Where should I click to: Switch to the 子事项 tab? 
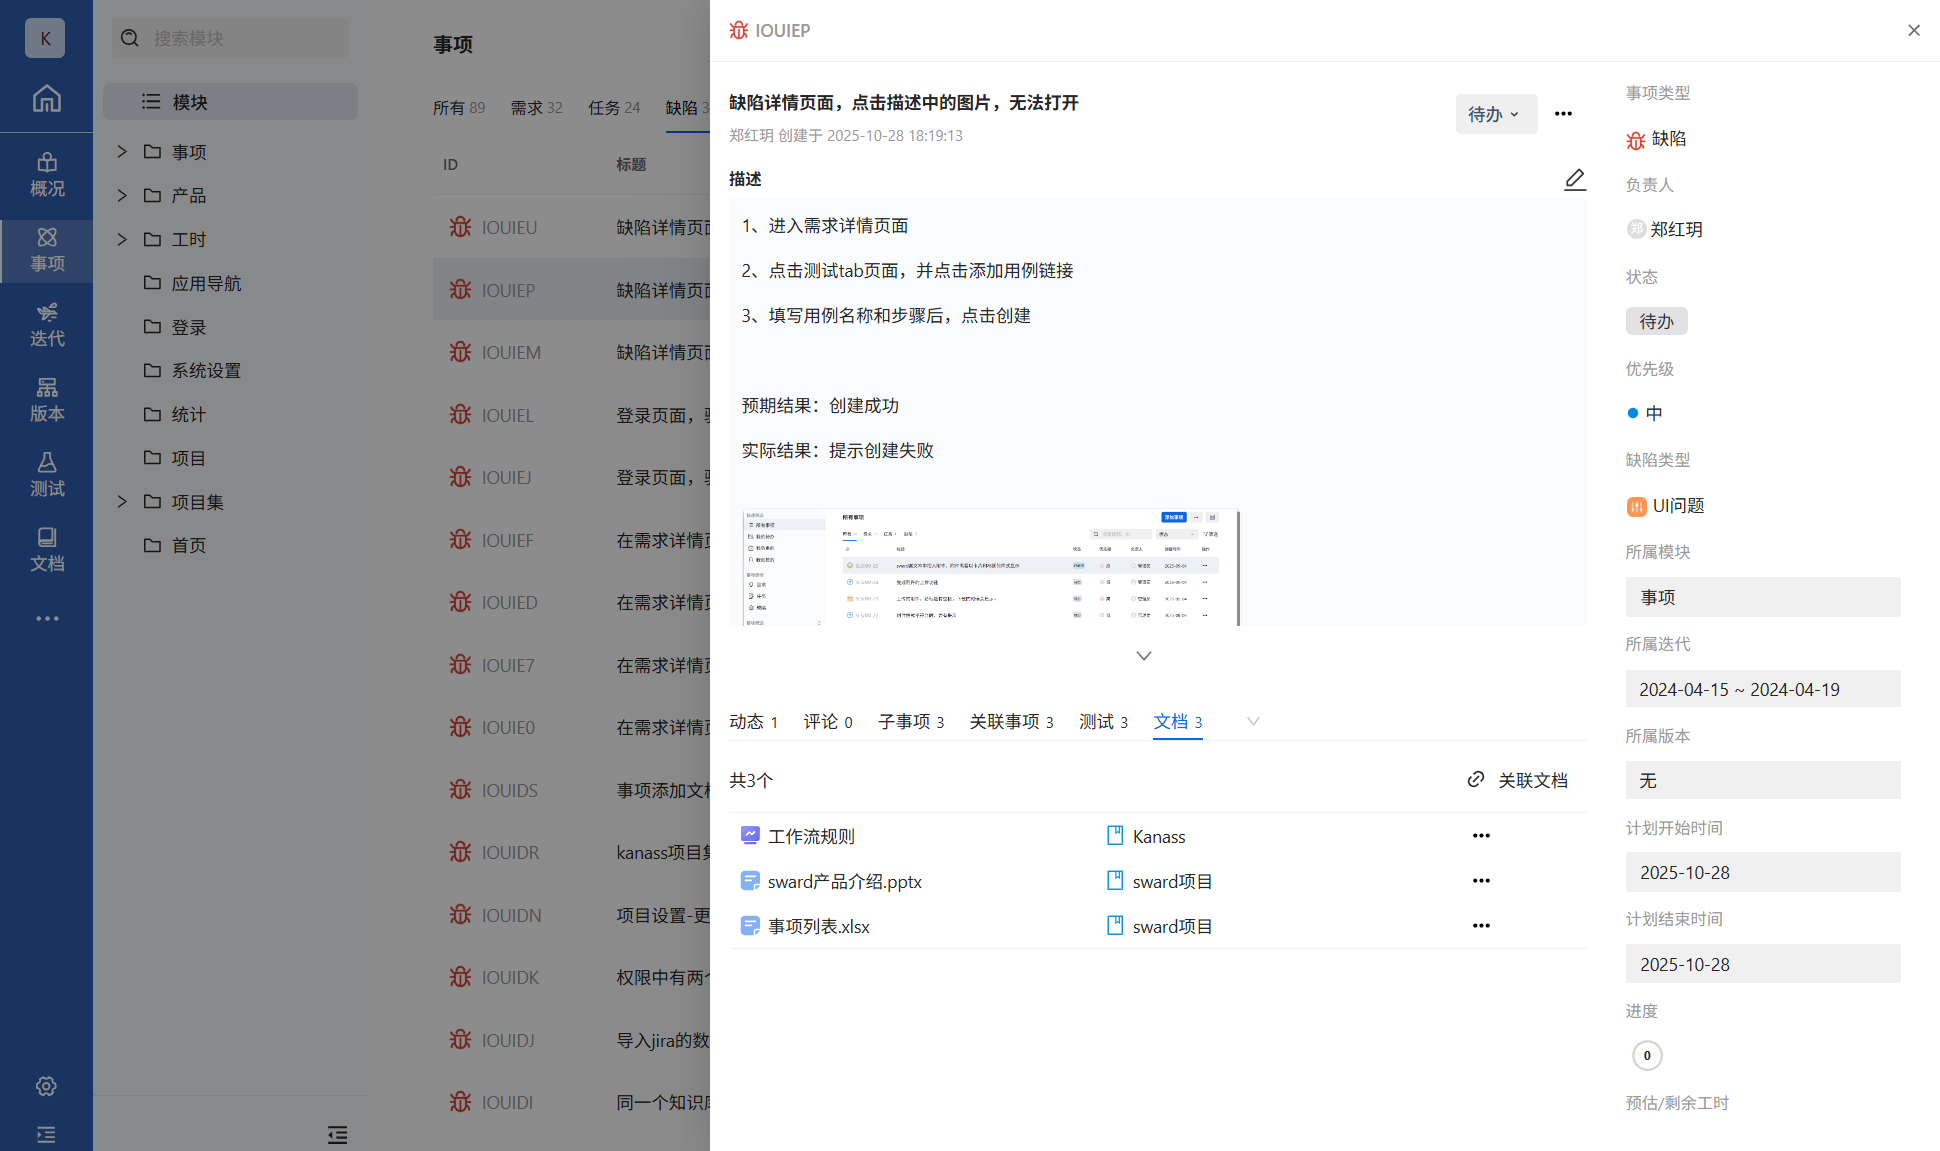point(910,721)
